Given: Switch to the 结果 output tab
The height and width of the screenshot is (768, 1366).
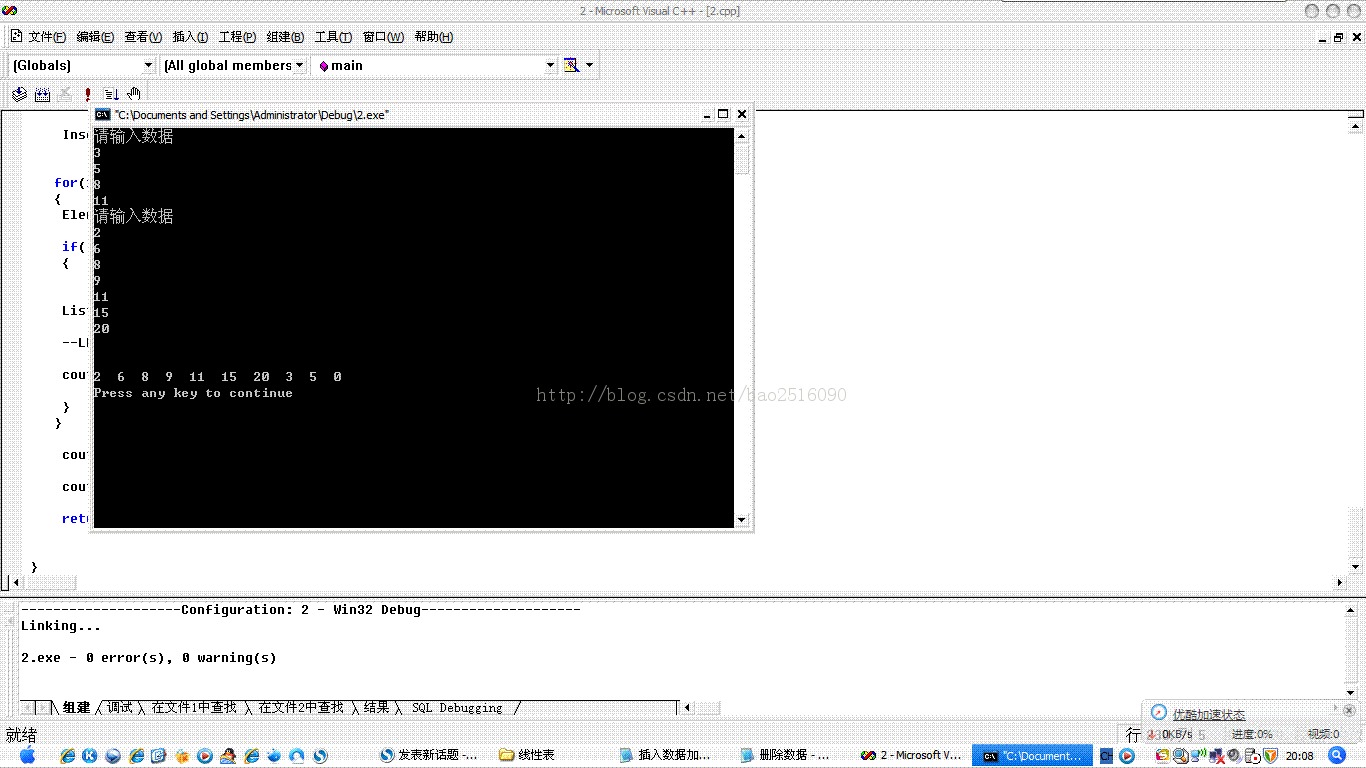Looking at the screenshot, I should (x=377, y=708).
